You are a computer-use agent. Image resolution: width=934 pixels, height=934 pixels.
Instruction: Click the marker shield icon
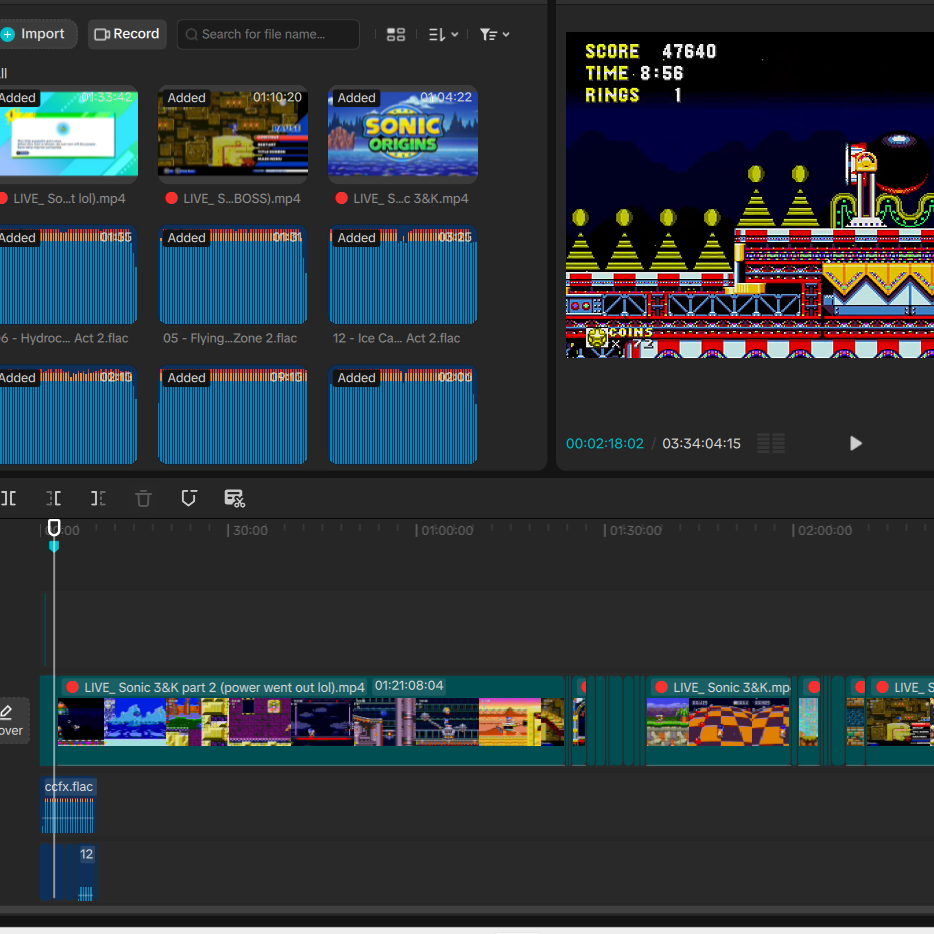(x=189, y=498)
